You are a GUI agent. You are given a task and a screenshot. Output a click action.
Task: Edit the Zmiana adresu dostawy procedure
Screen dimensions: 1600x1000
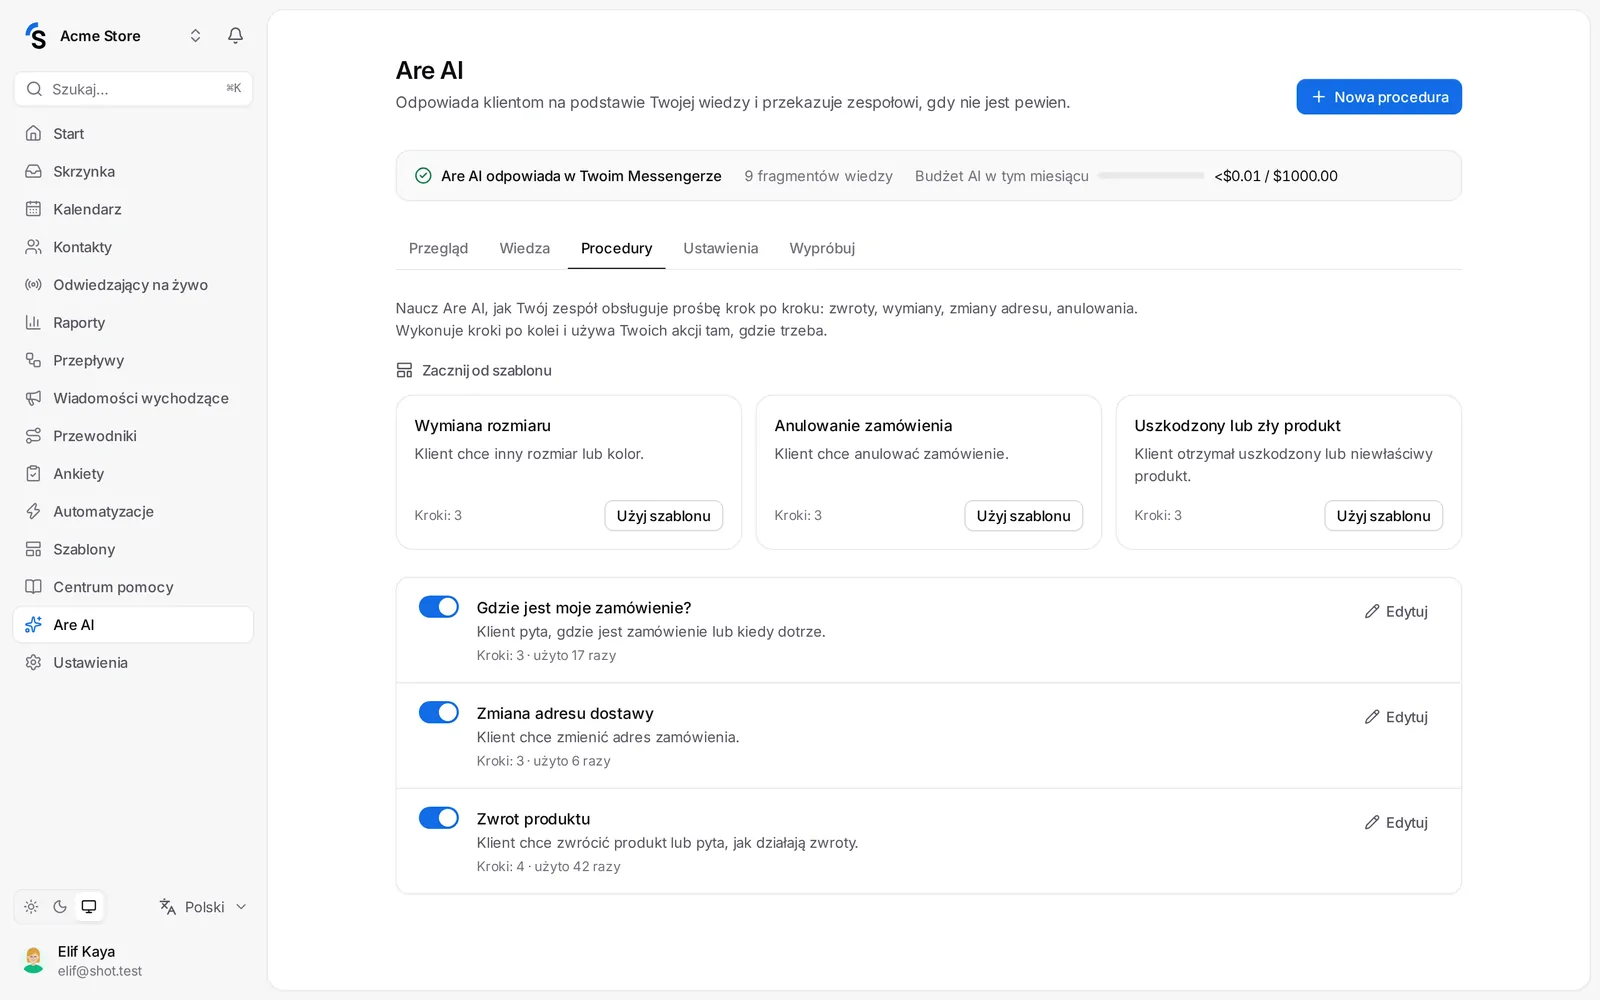(1396, 717)
